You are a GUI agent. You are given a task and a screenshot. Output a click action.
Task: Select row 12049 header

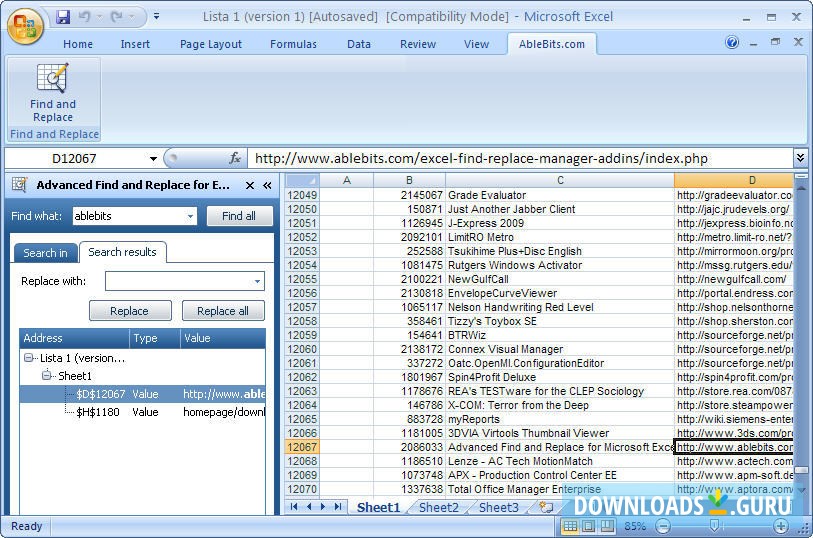302,195
